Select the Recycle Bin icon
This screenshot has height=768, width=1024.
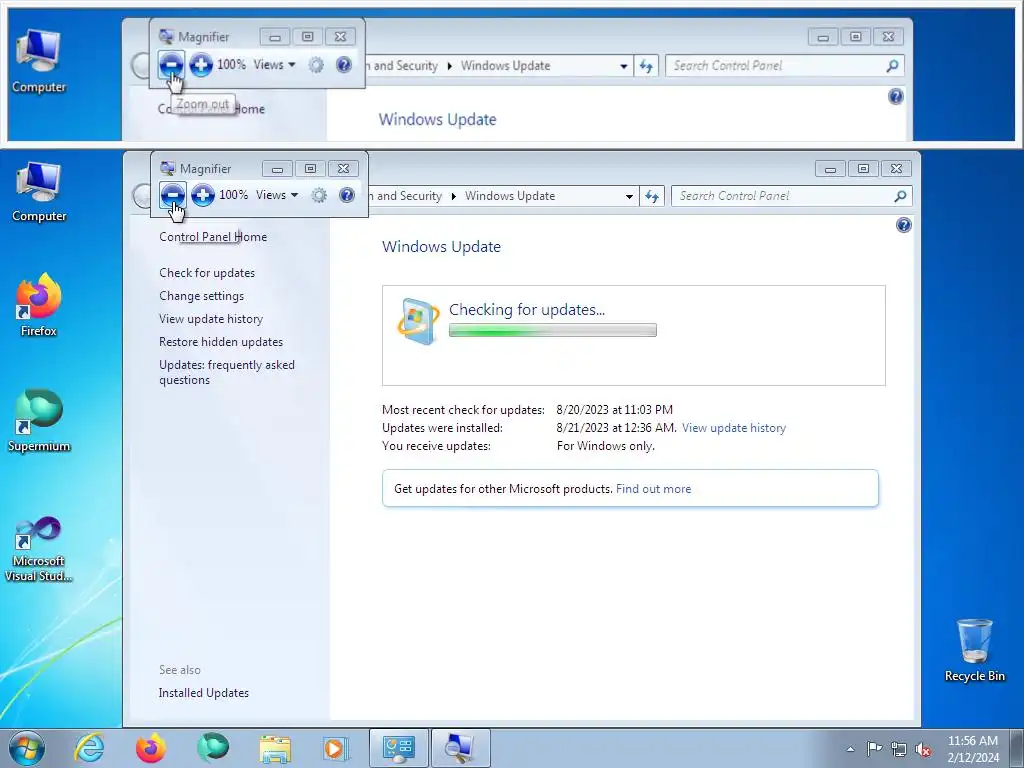(x=974, y=650)
